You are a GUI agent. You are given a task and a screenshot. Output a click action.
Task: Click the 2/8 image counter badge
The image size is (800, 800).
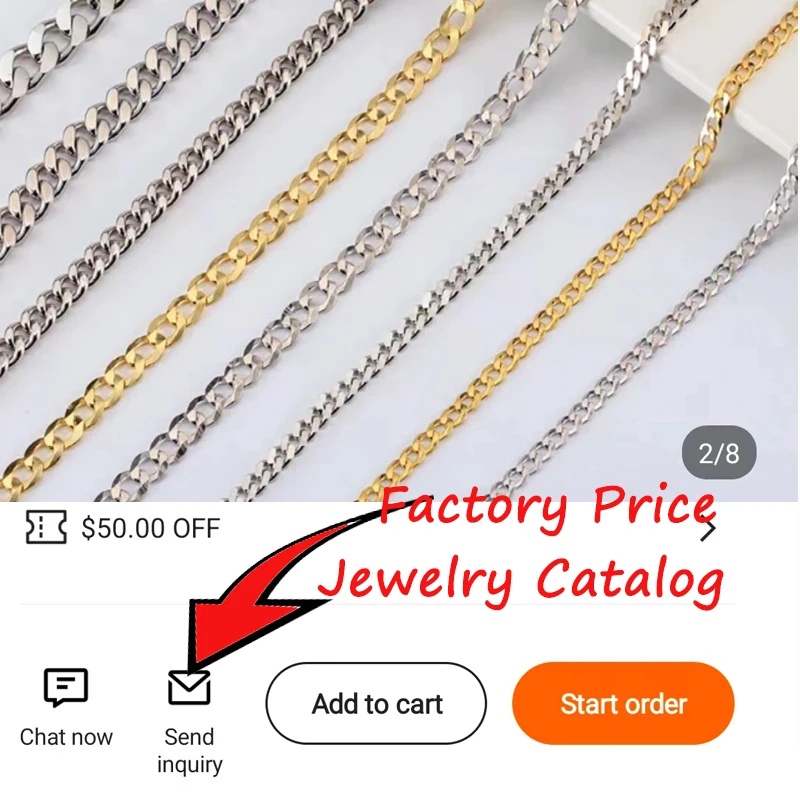(x=719, y=453)
